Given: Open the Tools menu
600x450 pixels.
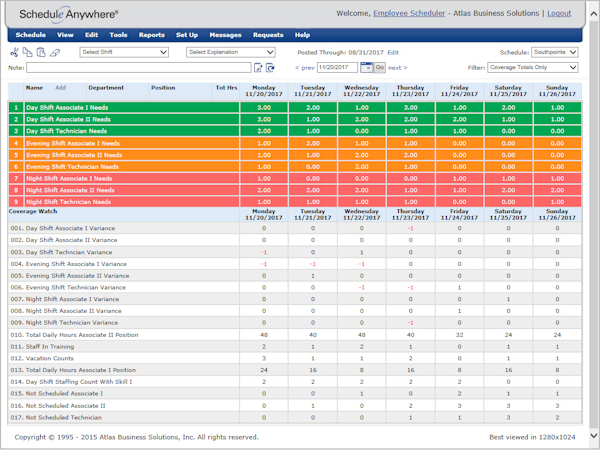Looking at the screenshot, I should tap(118, 35).
